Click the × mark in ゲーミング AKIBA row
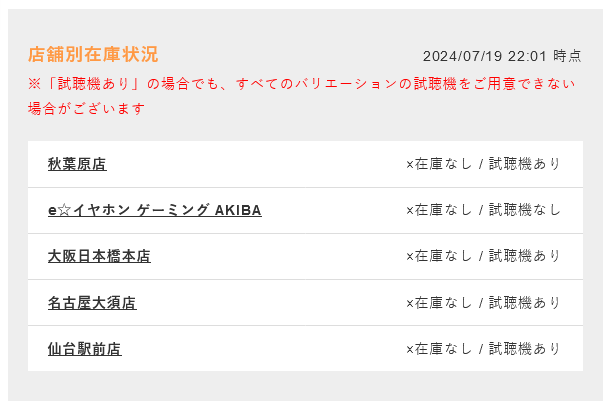This screenshot has width=613, height=413. (x=410, y=211)
